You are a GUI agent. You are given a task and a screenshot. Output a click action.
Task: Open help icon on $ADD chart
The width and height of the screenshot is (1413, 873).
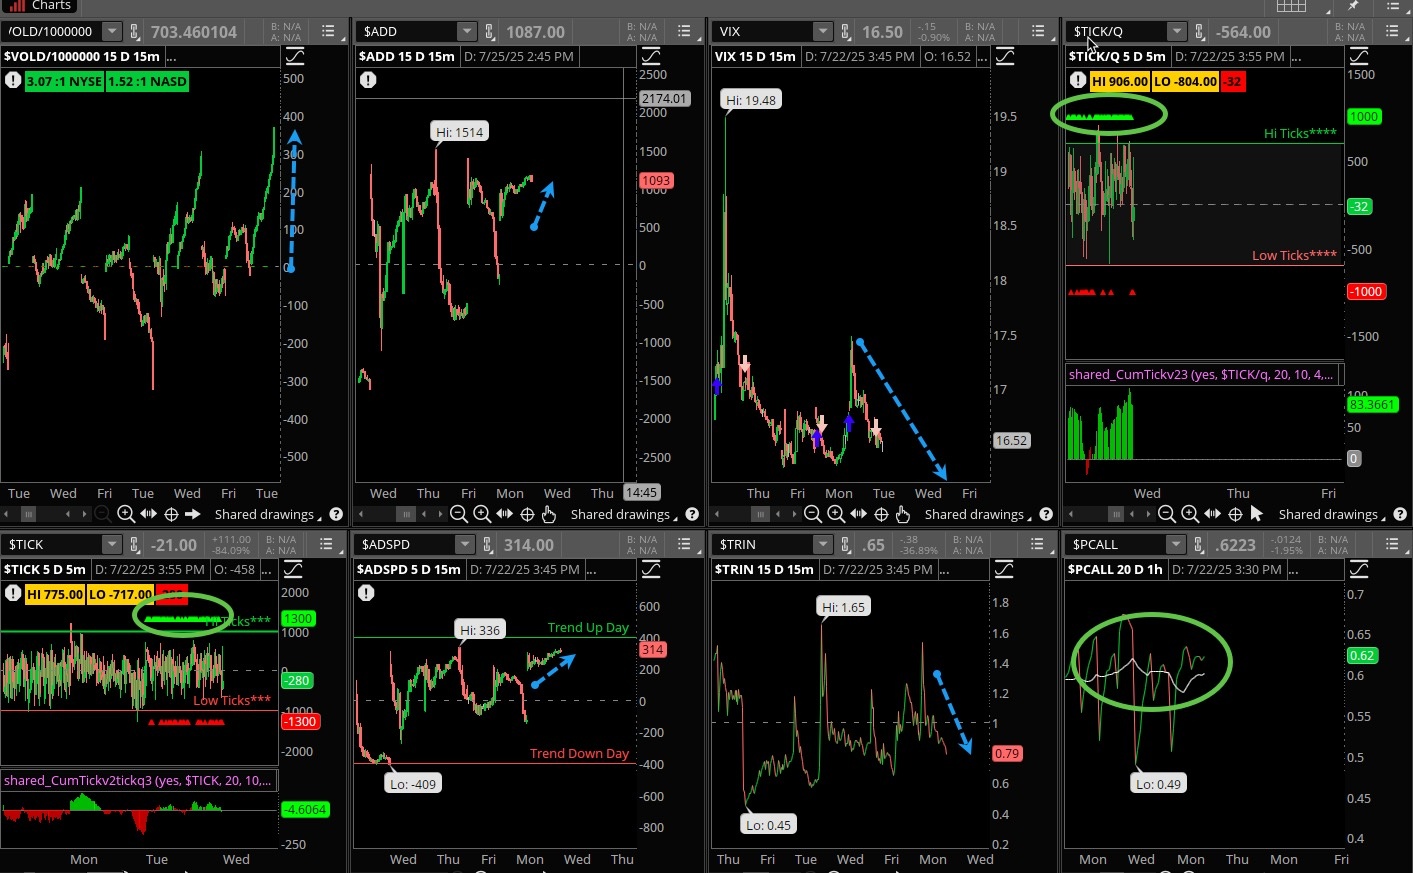coord(691,514)
